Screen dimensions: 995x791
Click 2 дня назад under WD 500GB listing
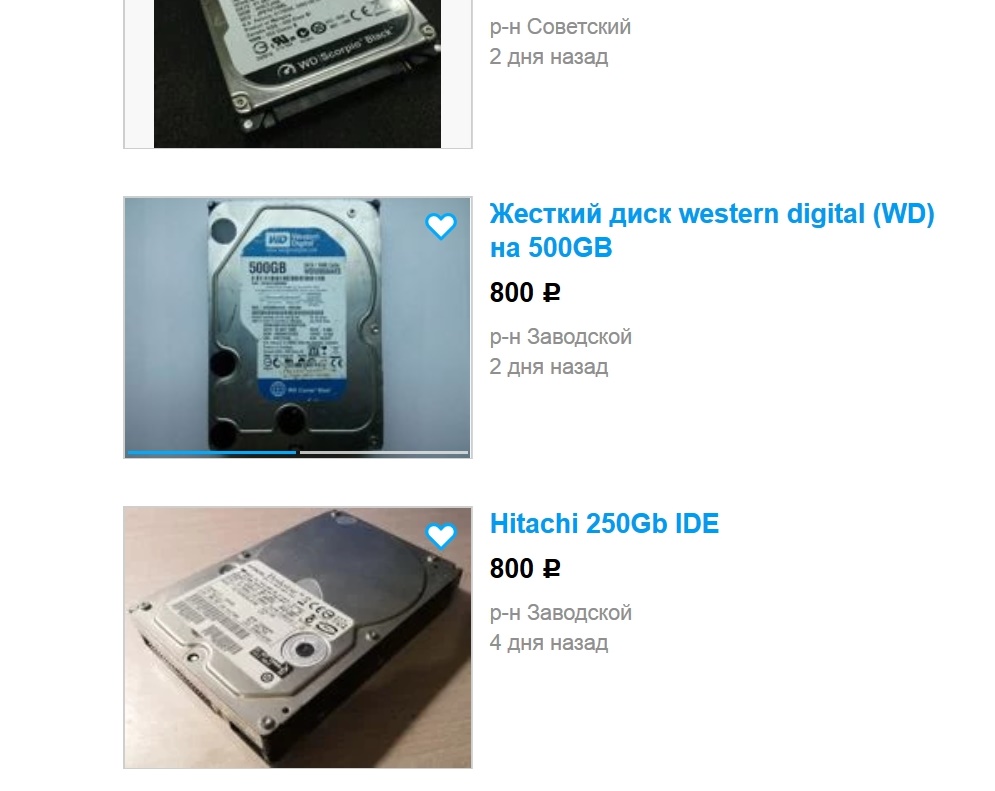[x=549, y=367]
